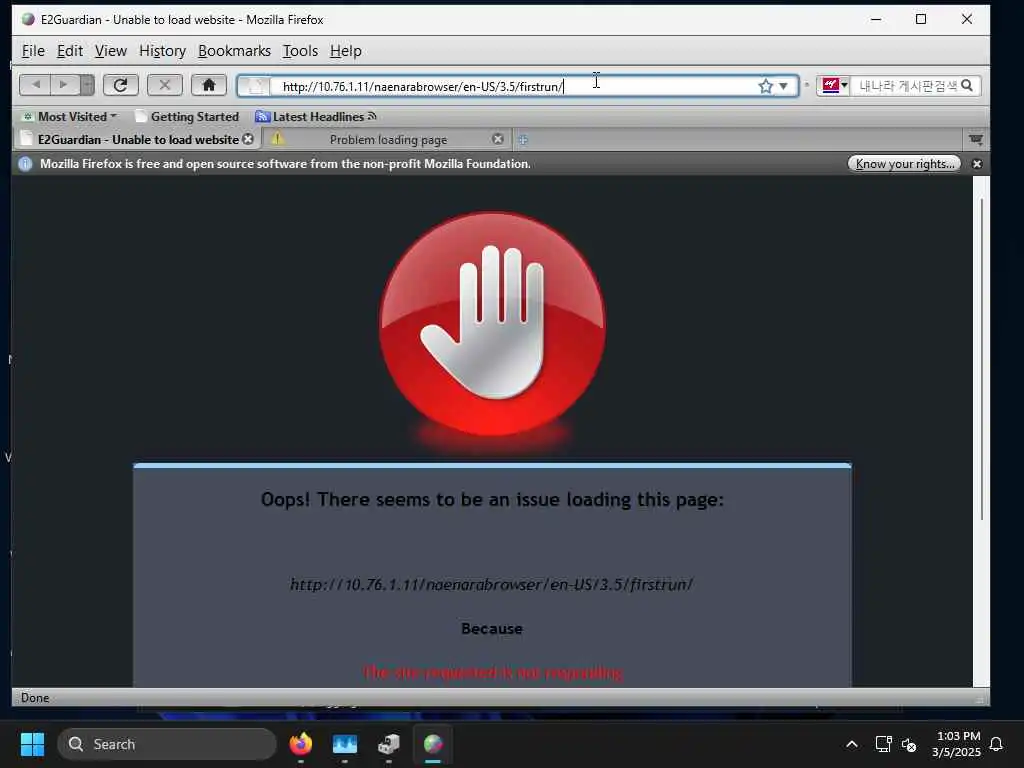The height and width of the screenshot is (768, 1024).
Task: Dismiss the Mozilla info notification bar
Action: [x=977, y=164]
